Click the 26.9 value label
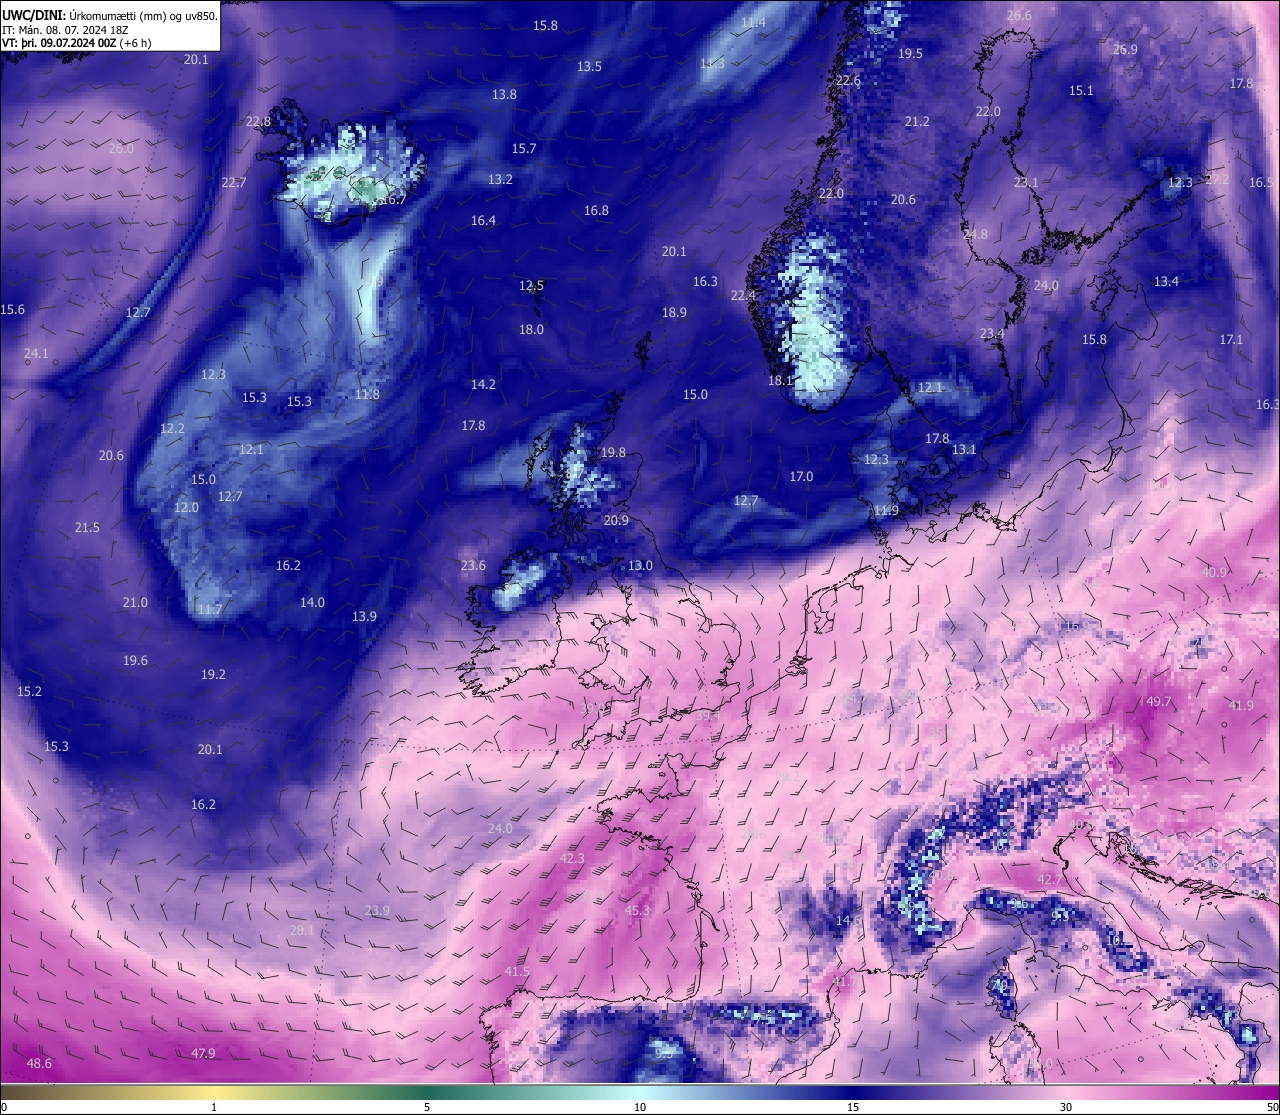 tap(1125, 50)
